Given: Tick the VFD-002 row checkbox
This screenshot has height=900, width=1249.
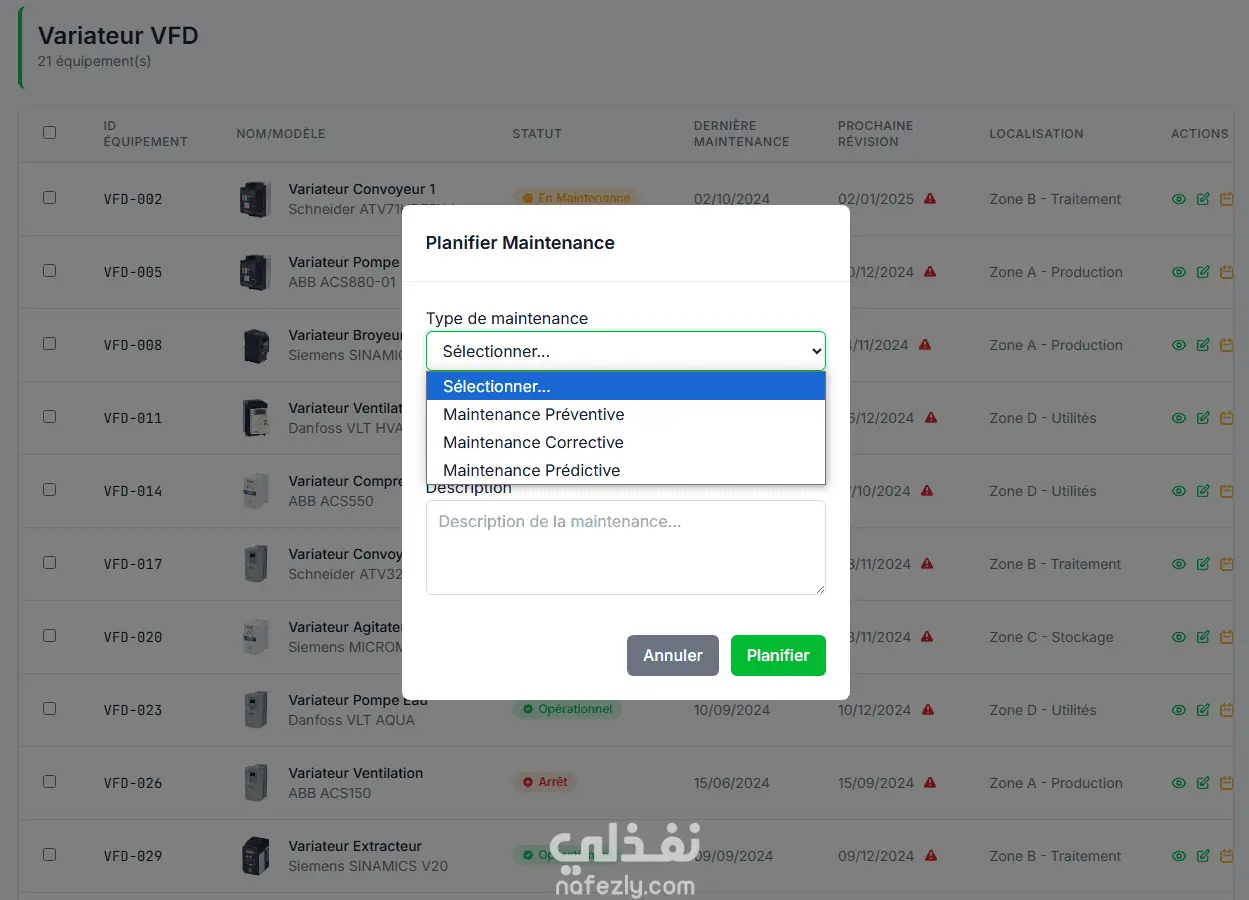Looking at the screenshot, I should click(49, 198).
